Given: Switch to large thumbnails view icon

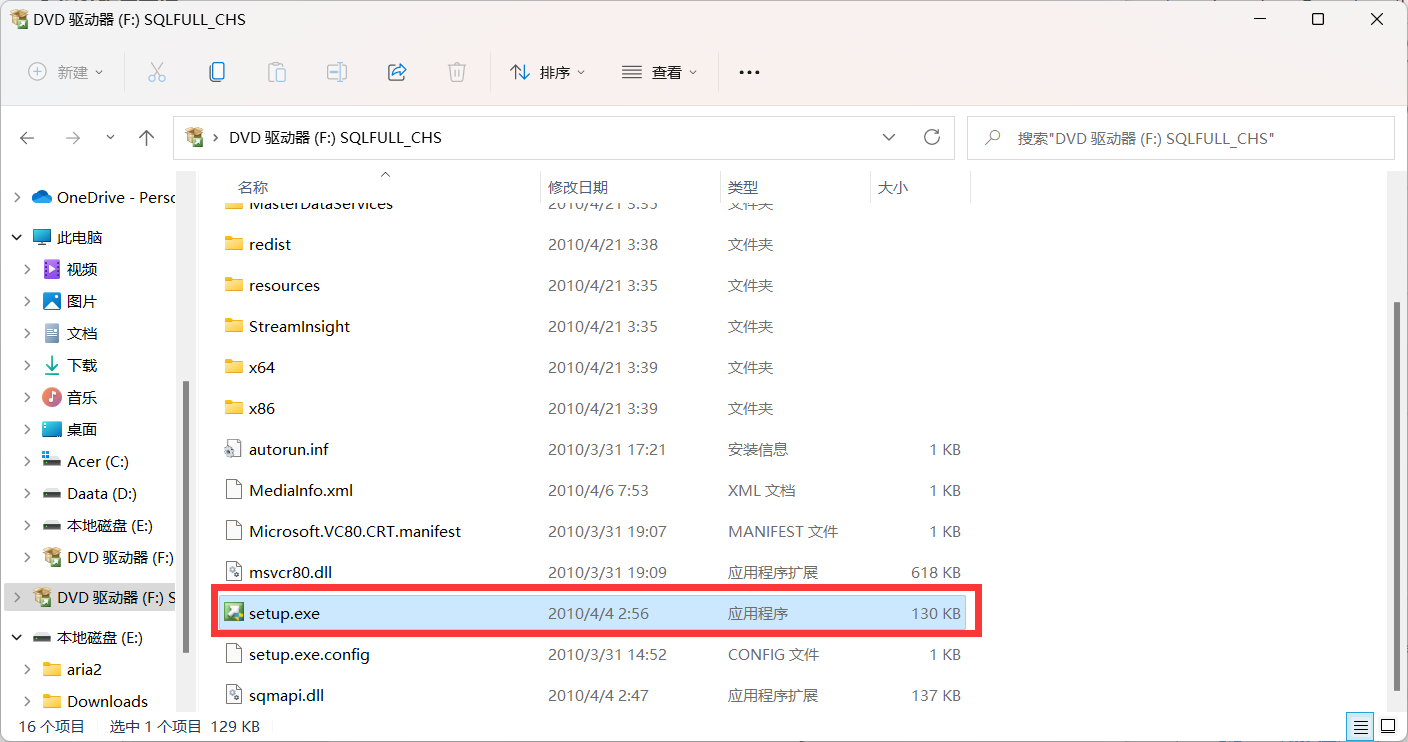Looking at the screenshot, I should (1388, 725).
